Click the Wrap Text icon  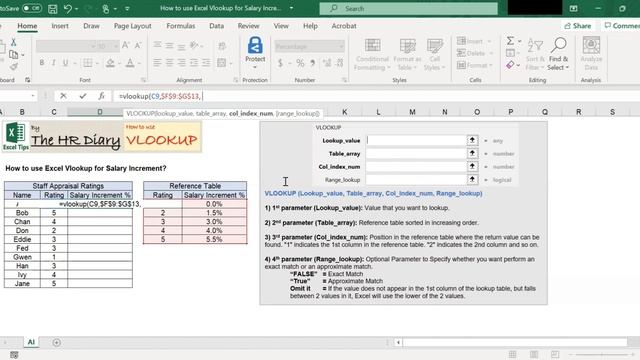click(222, 46)
